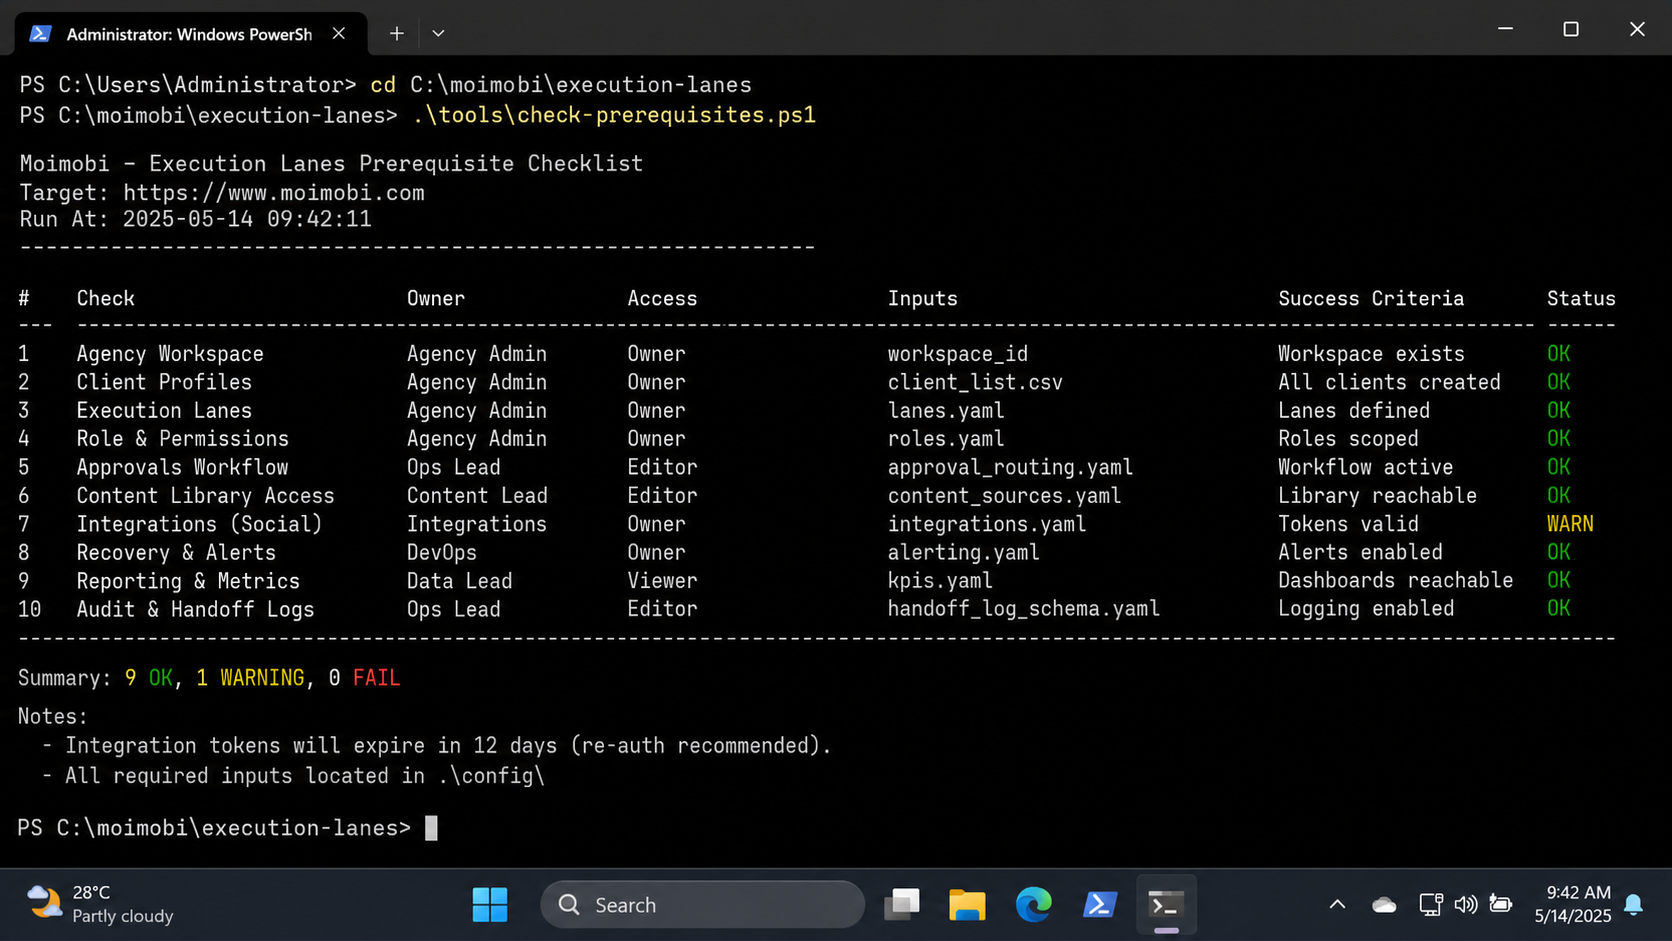
Task: Click the 'Viewer' access cell
Action: click(x=662, y=581)
